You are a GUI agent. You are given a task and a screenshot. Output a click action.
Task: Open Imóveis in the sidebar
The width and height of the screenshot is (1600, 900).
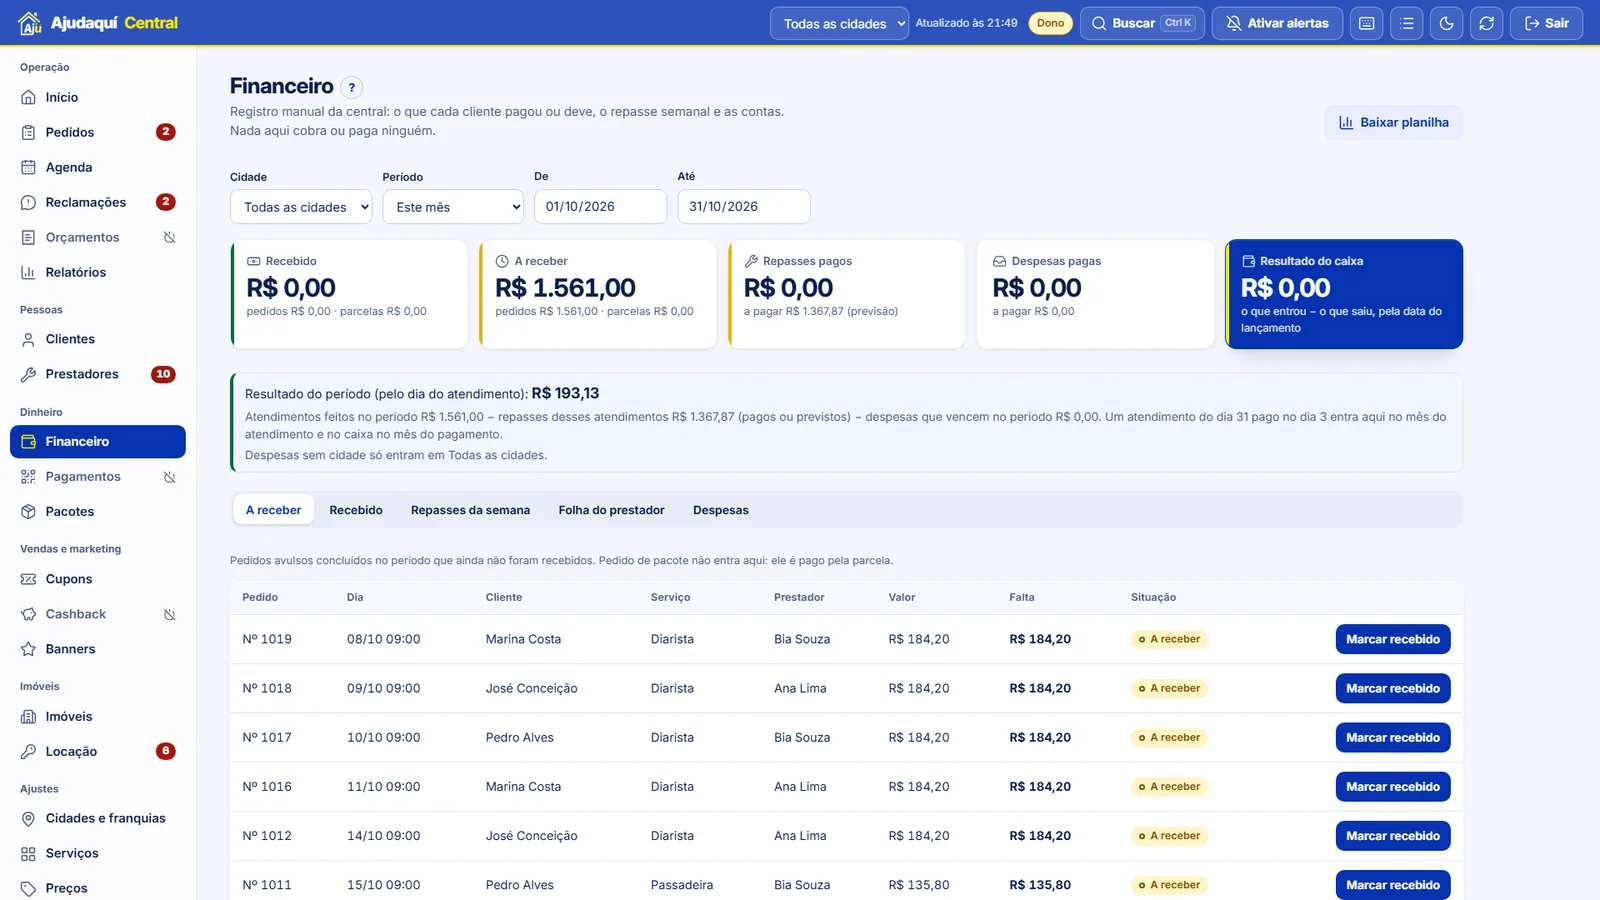tap(98, 716)
